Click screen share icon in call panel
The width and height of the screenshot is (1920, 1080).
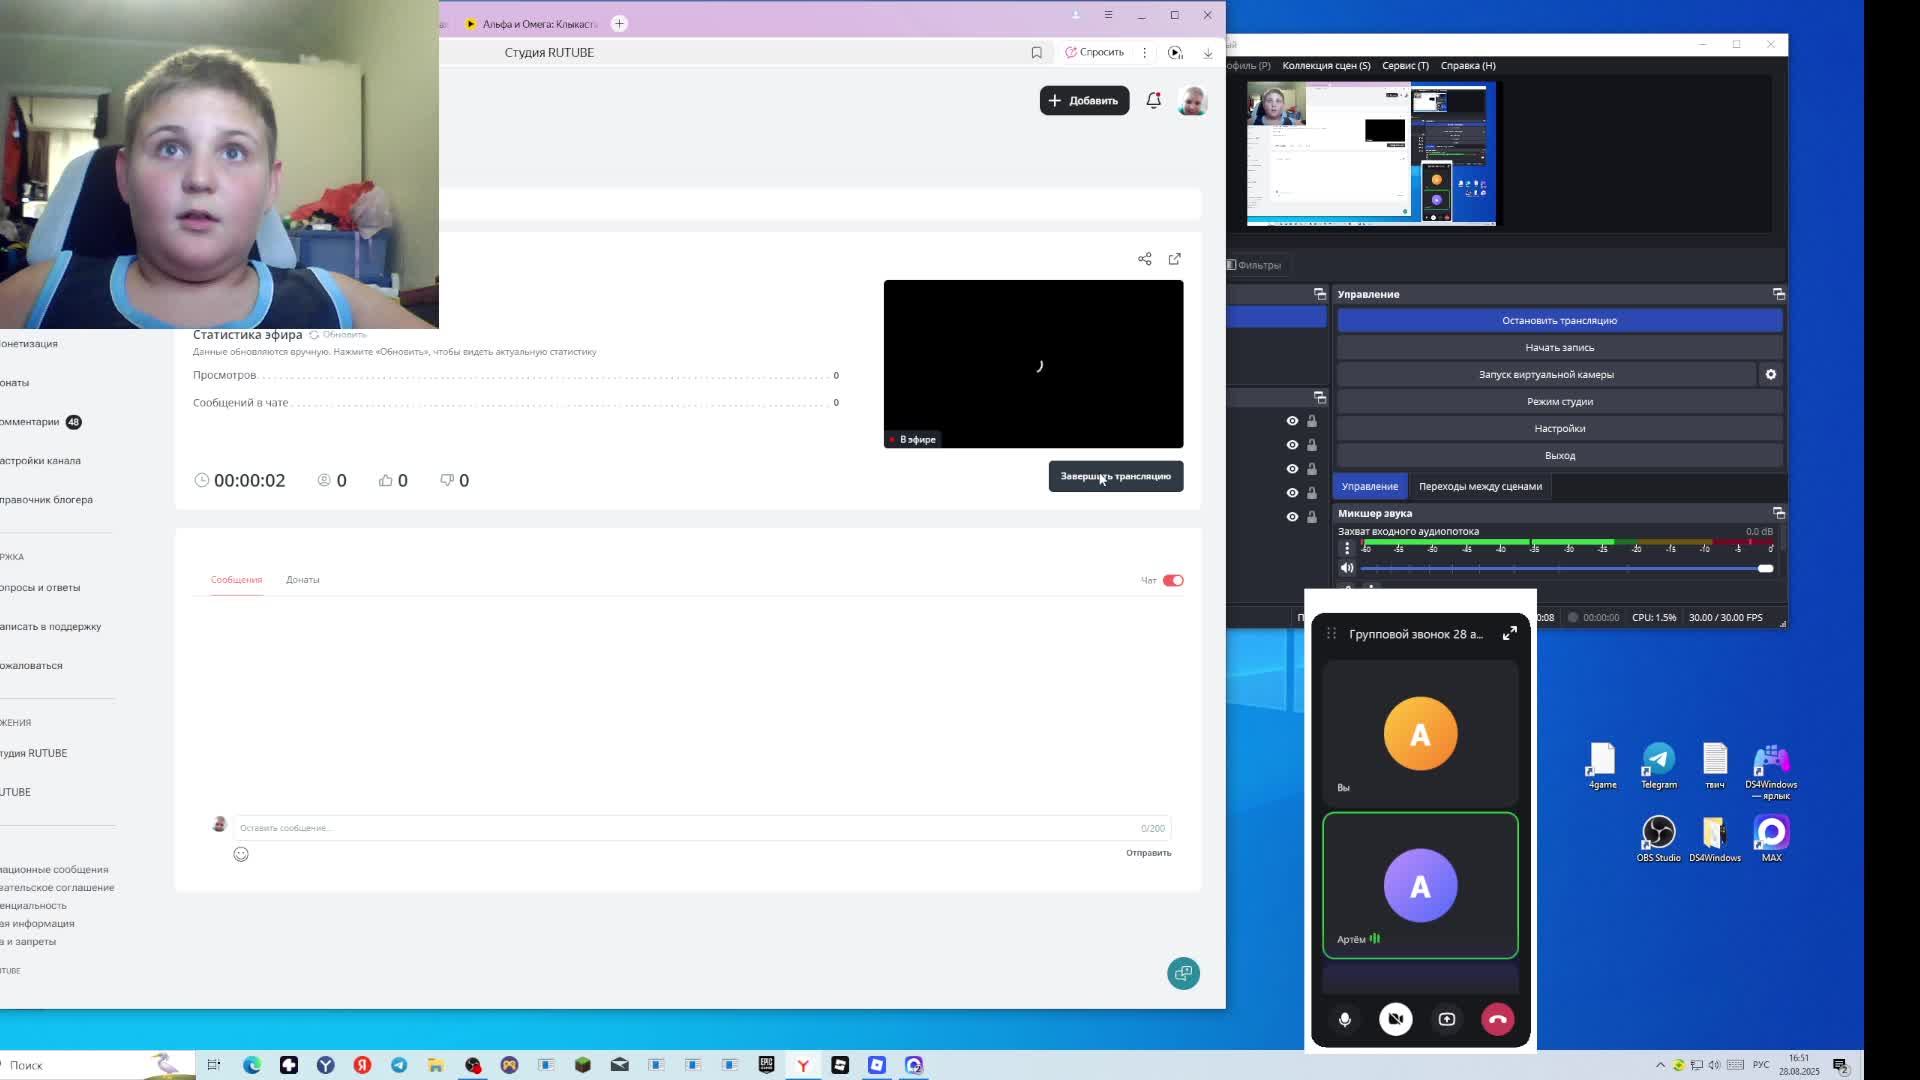1446,1019
